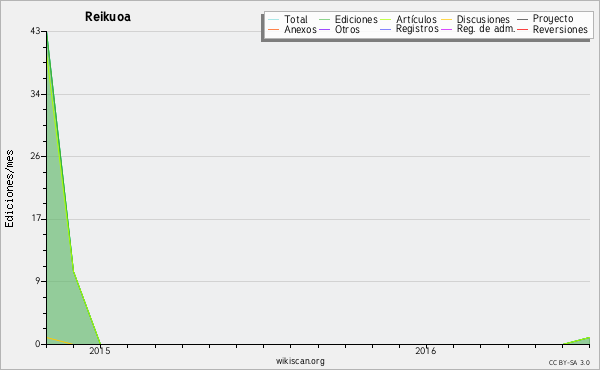Viewport: 600px width, 370px height.
Task: Click the CC BY-SA 3.0 license text
Action: click(x=569, y=362)
